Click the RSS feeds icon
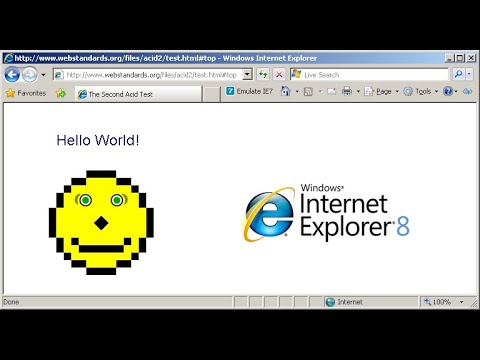The image size is (480, 360). [x=308, y=91]
